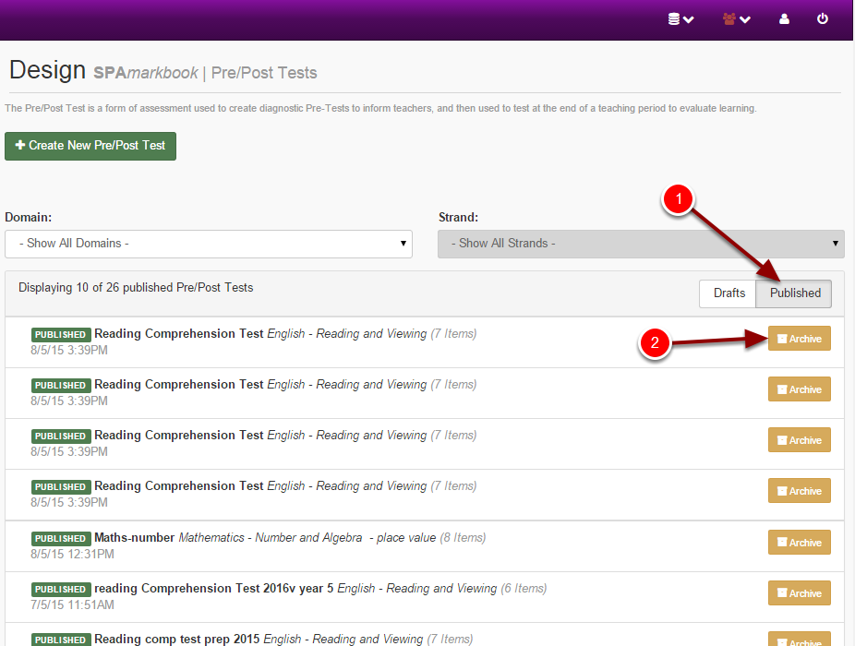This screenshot has height=646, width=855.
Task: Open the Strand dropdown Show All Strands
Action: (641, 244)
